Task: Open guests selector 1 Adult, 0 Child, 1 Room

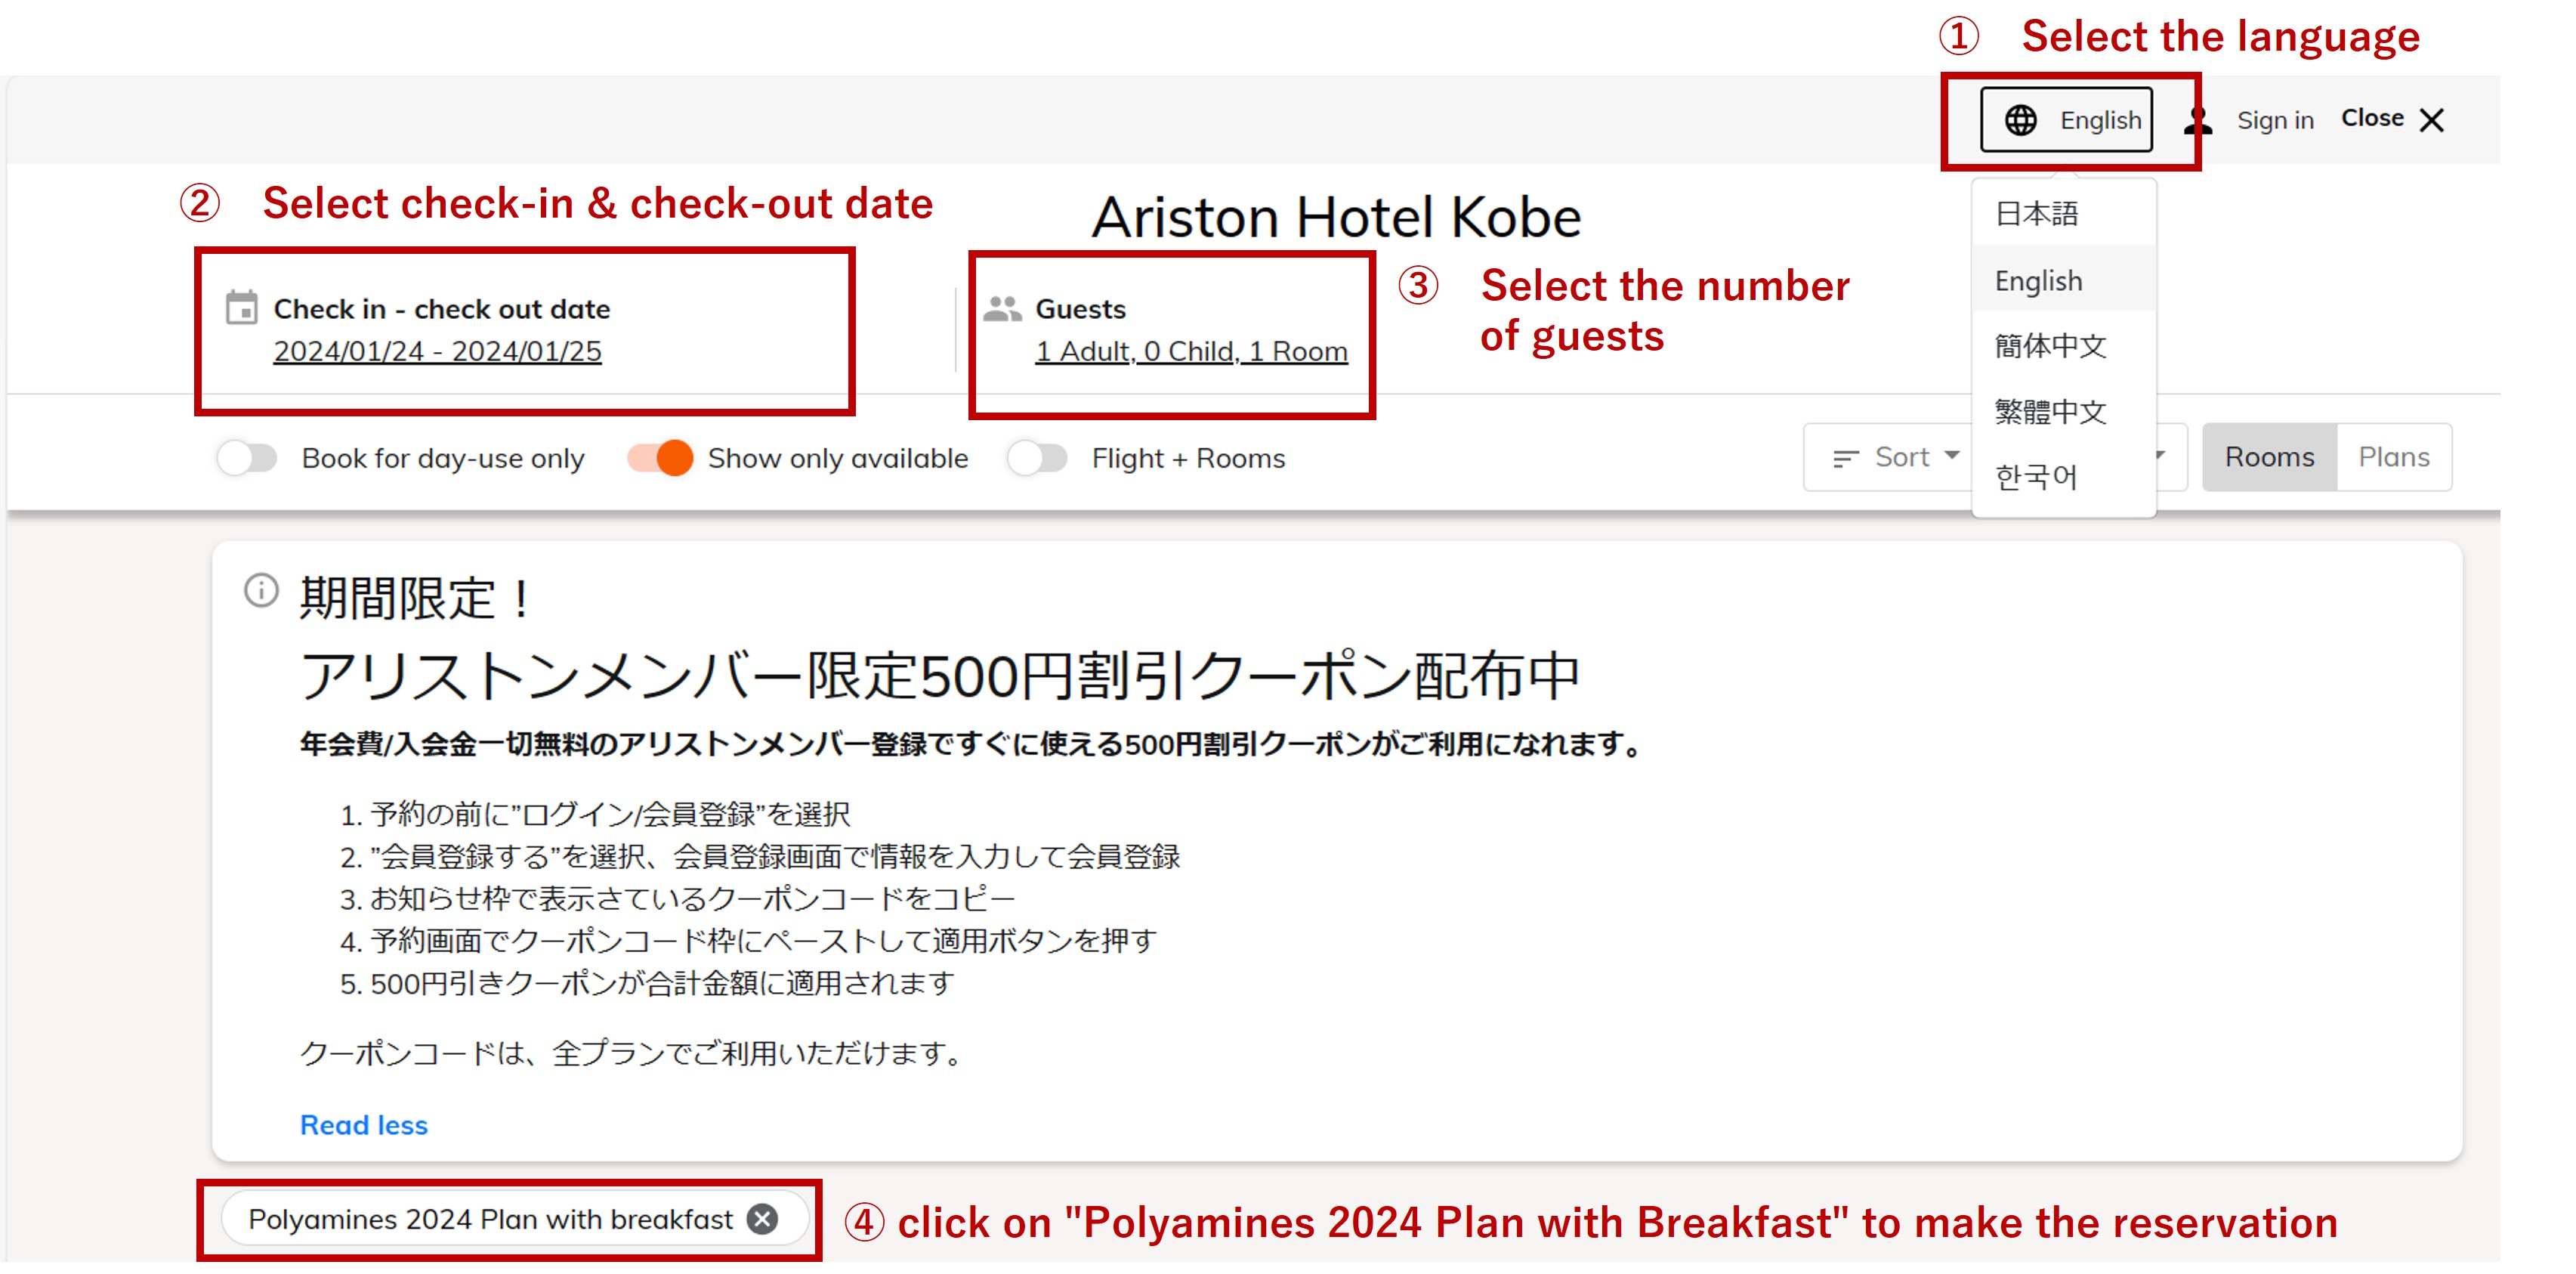Action: pos(1190,351)
